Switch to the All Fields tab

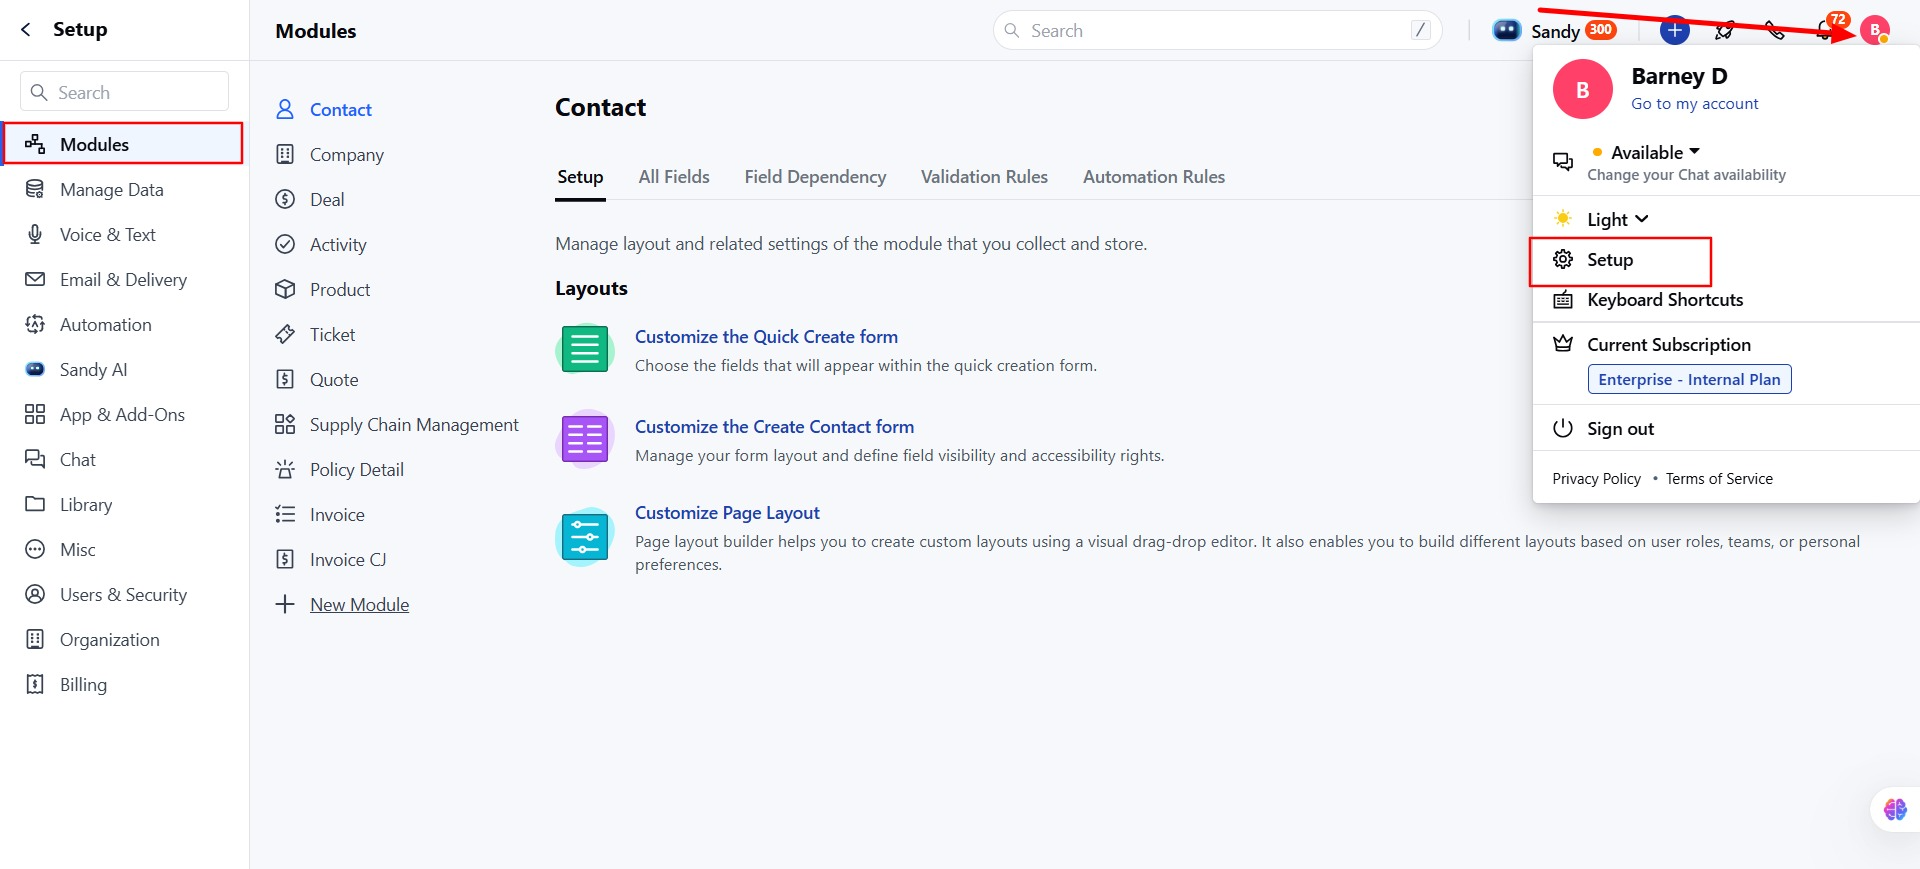[674, 176]
